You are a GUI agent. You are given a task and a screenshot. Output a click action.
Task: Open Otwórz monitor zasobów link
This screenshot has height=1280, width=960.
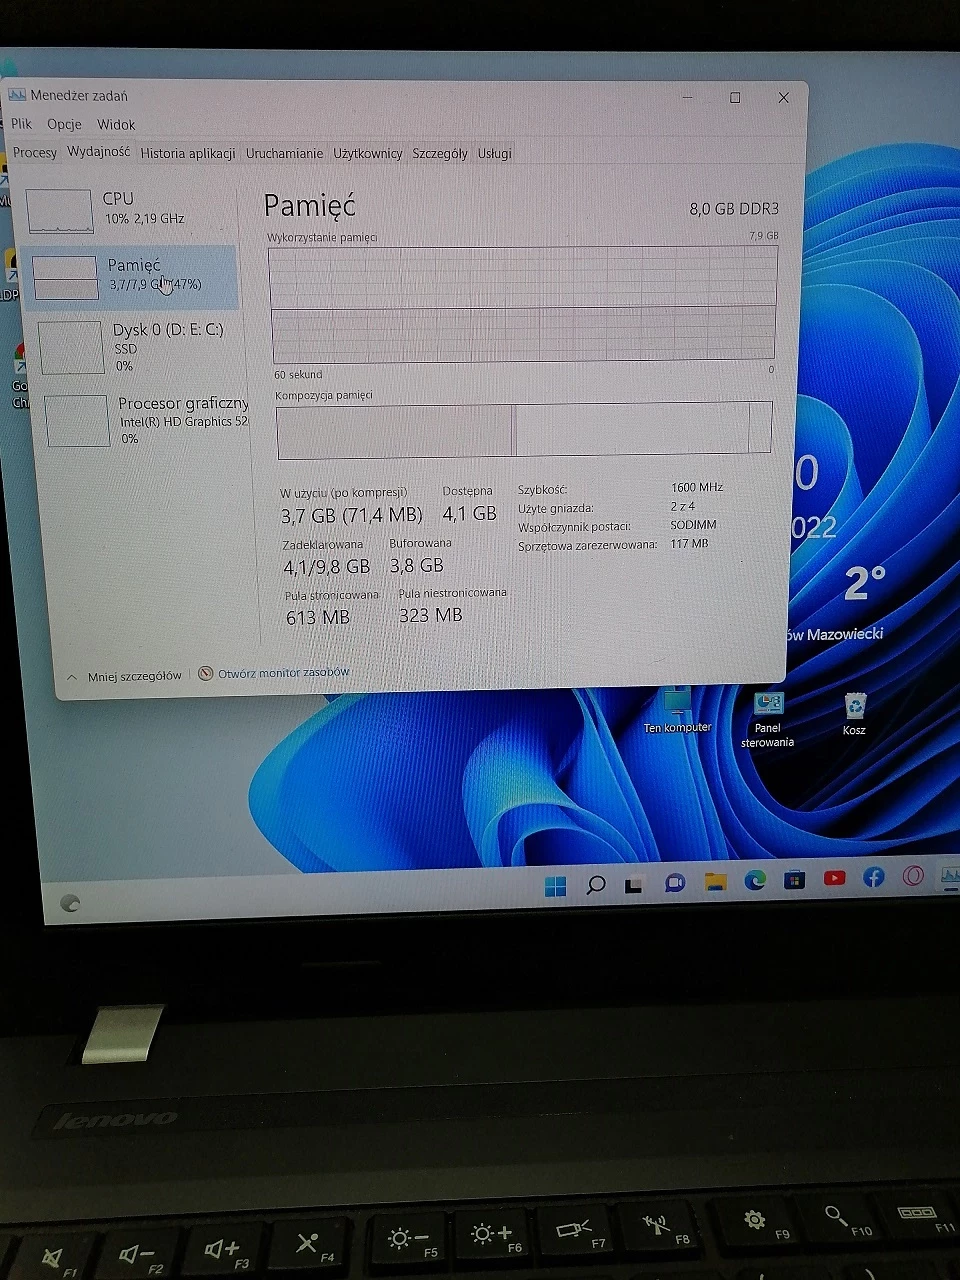283,673
